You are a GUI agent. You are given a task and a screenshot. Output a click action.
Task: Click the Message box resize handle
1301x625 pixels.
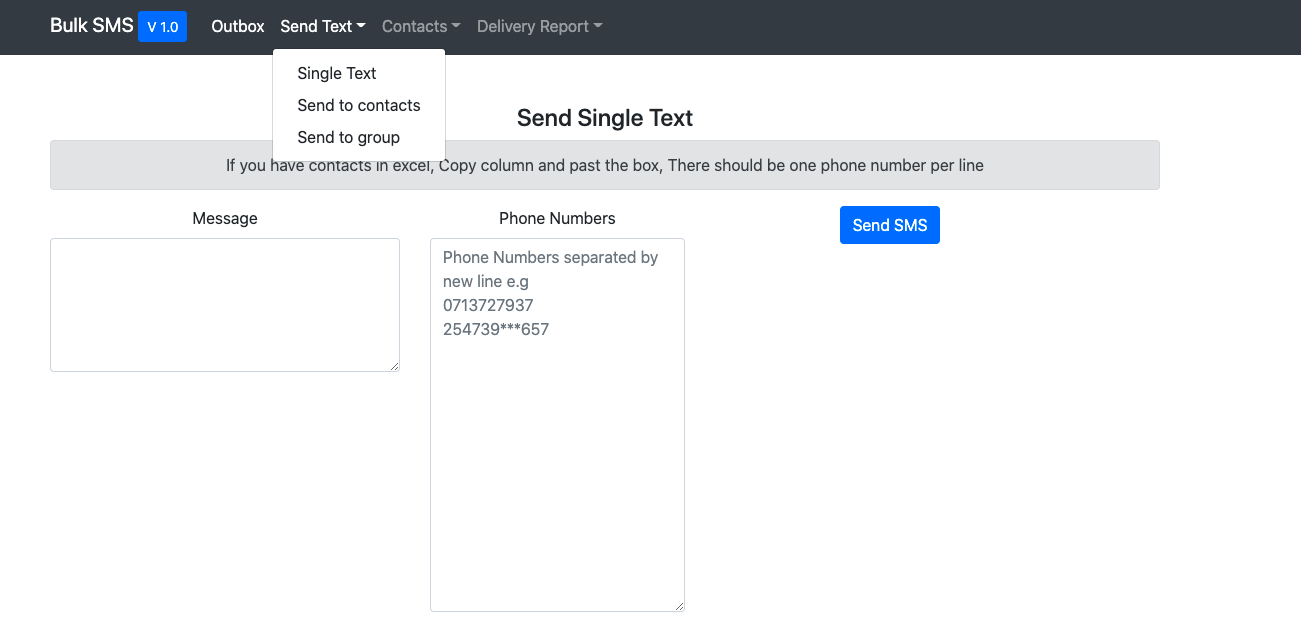(394, 366)
